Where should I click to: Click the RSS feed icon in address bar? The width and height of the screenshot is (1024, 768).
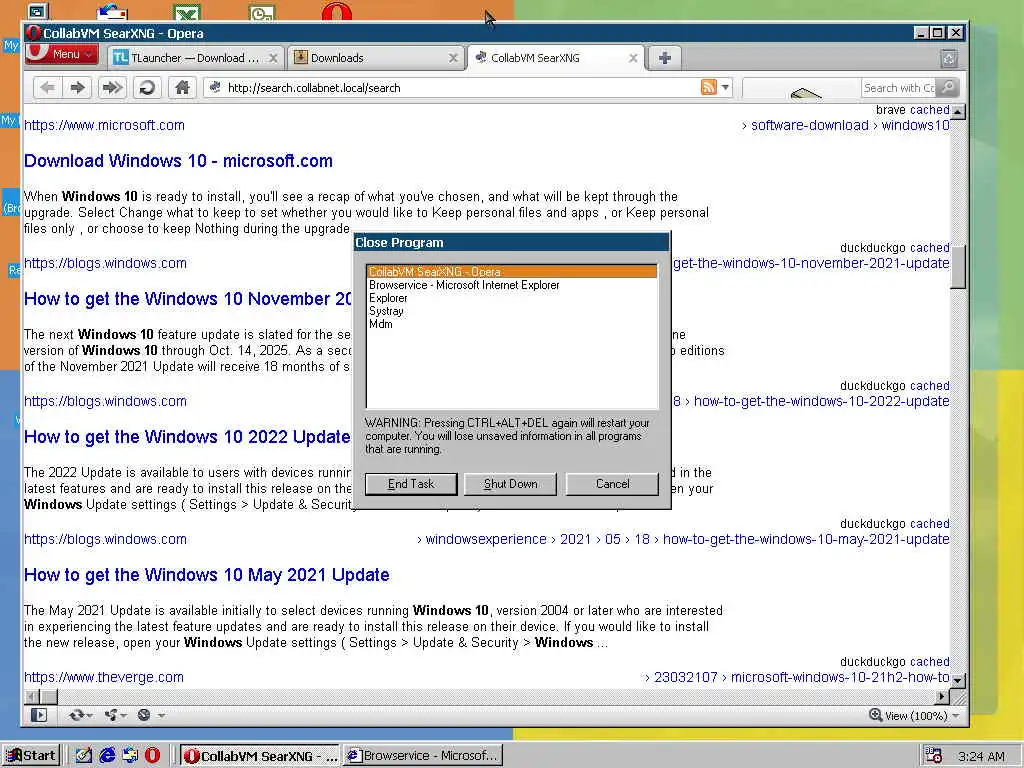coord(709,87)
